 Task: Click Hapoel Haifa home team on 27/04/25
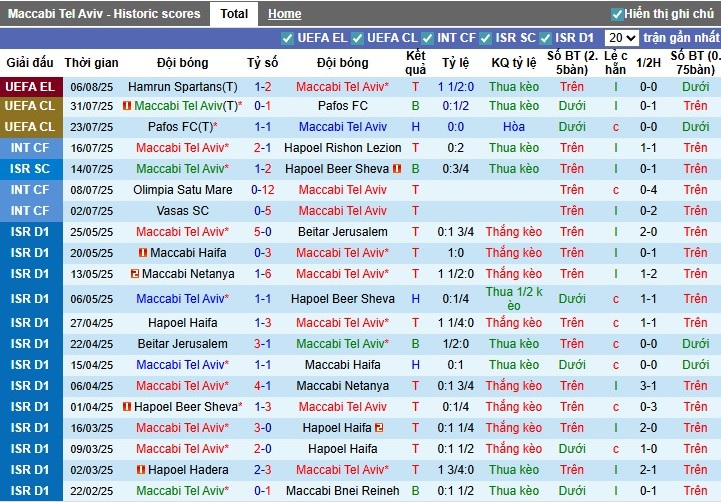183,323
